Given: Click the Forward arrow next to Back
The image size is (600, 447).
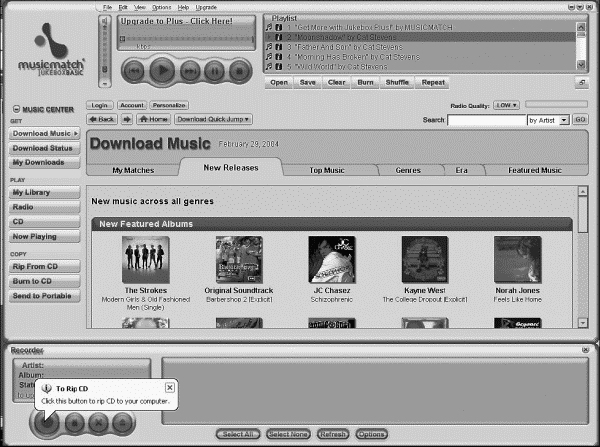Looking at the screenshot, I should pyautogui.click(x=128, y=119).
